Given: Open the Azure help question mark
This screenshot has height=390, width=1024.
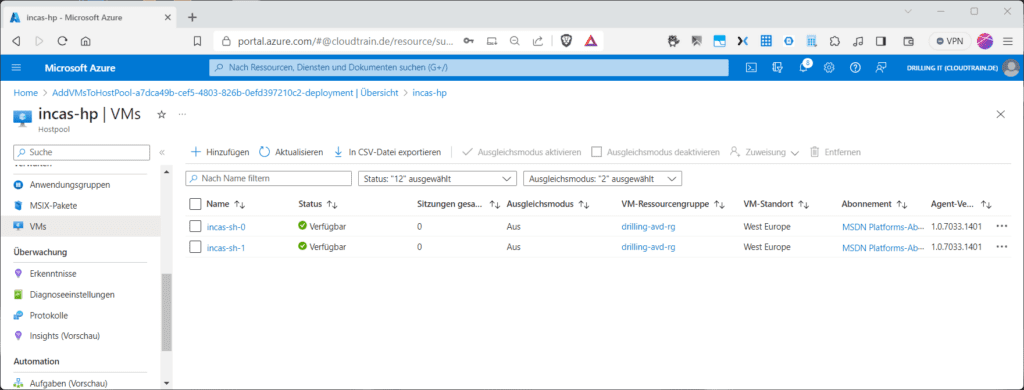Looking at the screenshot, I should pos(855,68).
